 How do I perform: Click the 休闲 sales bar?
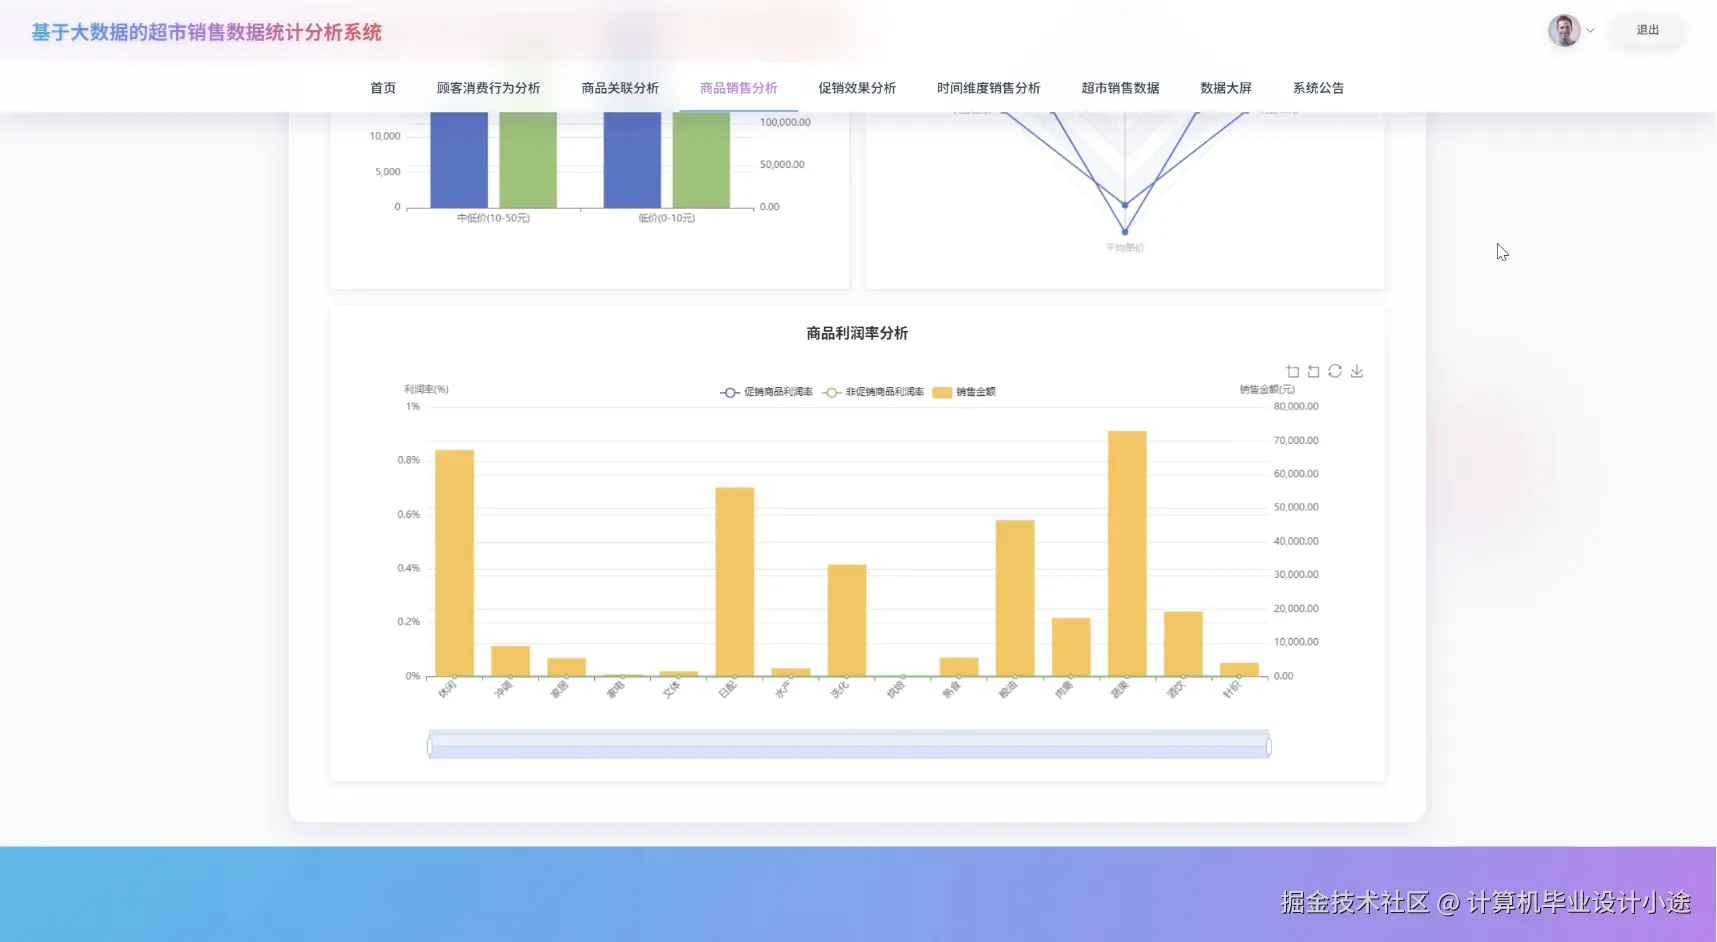click(x=454, y=563)
